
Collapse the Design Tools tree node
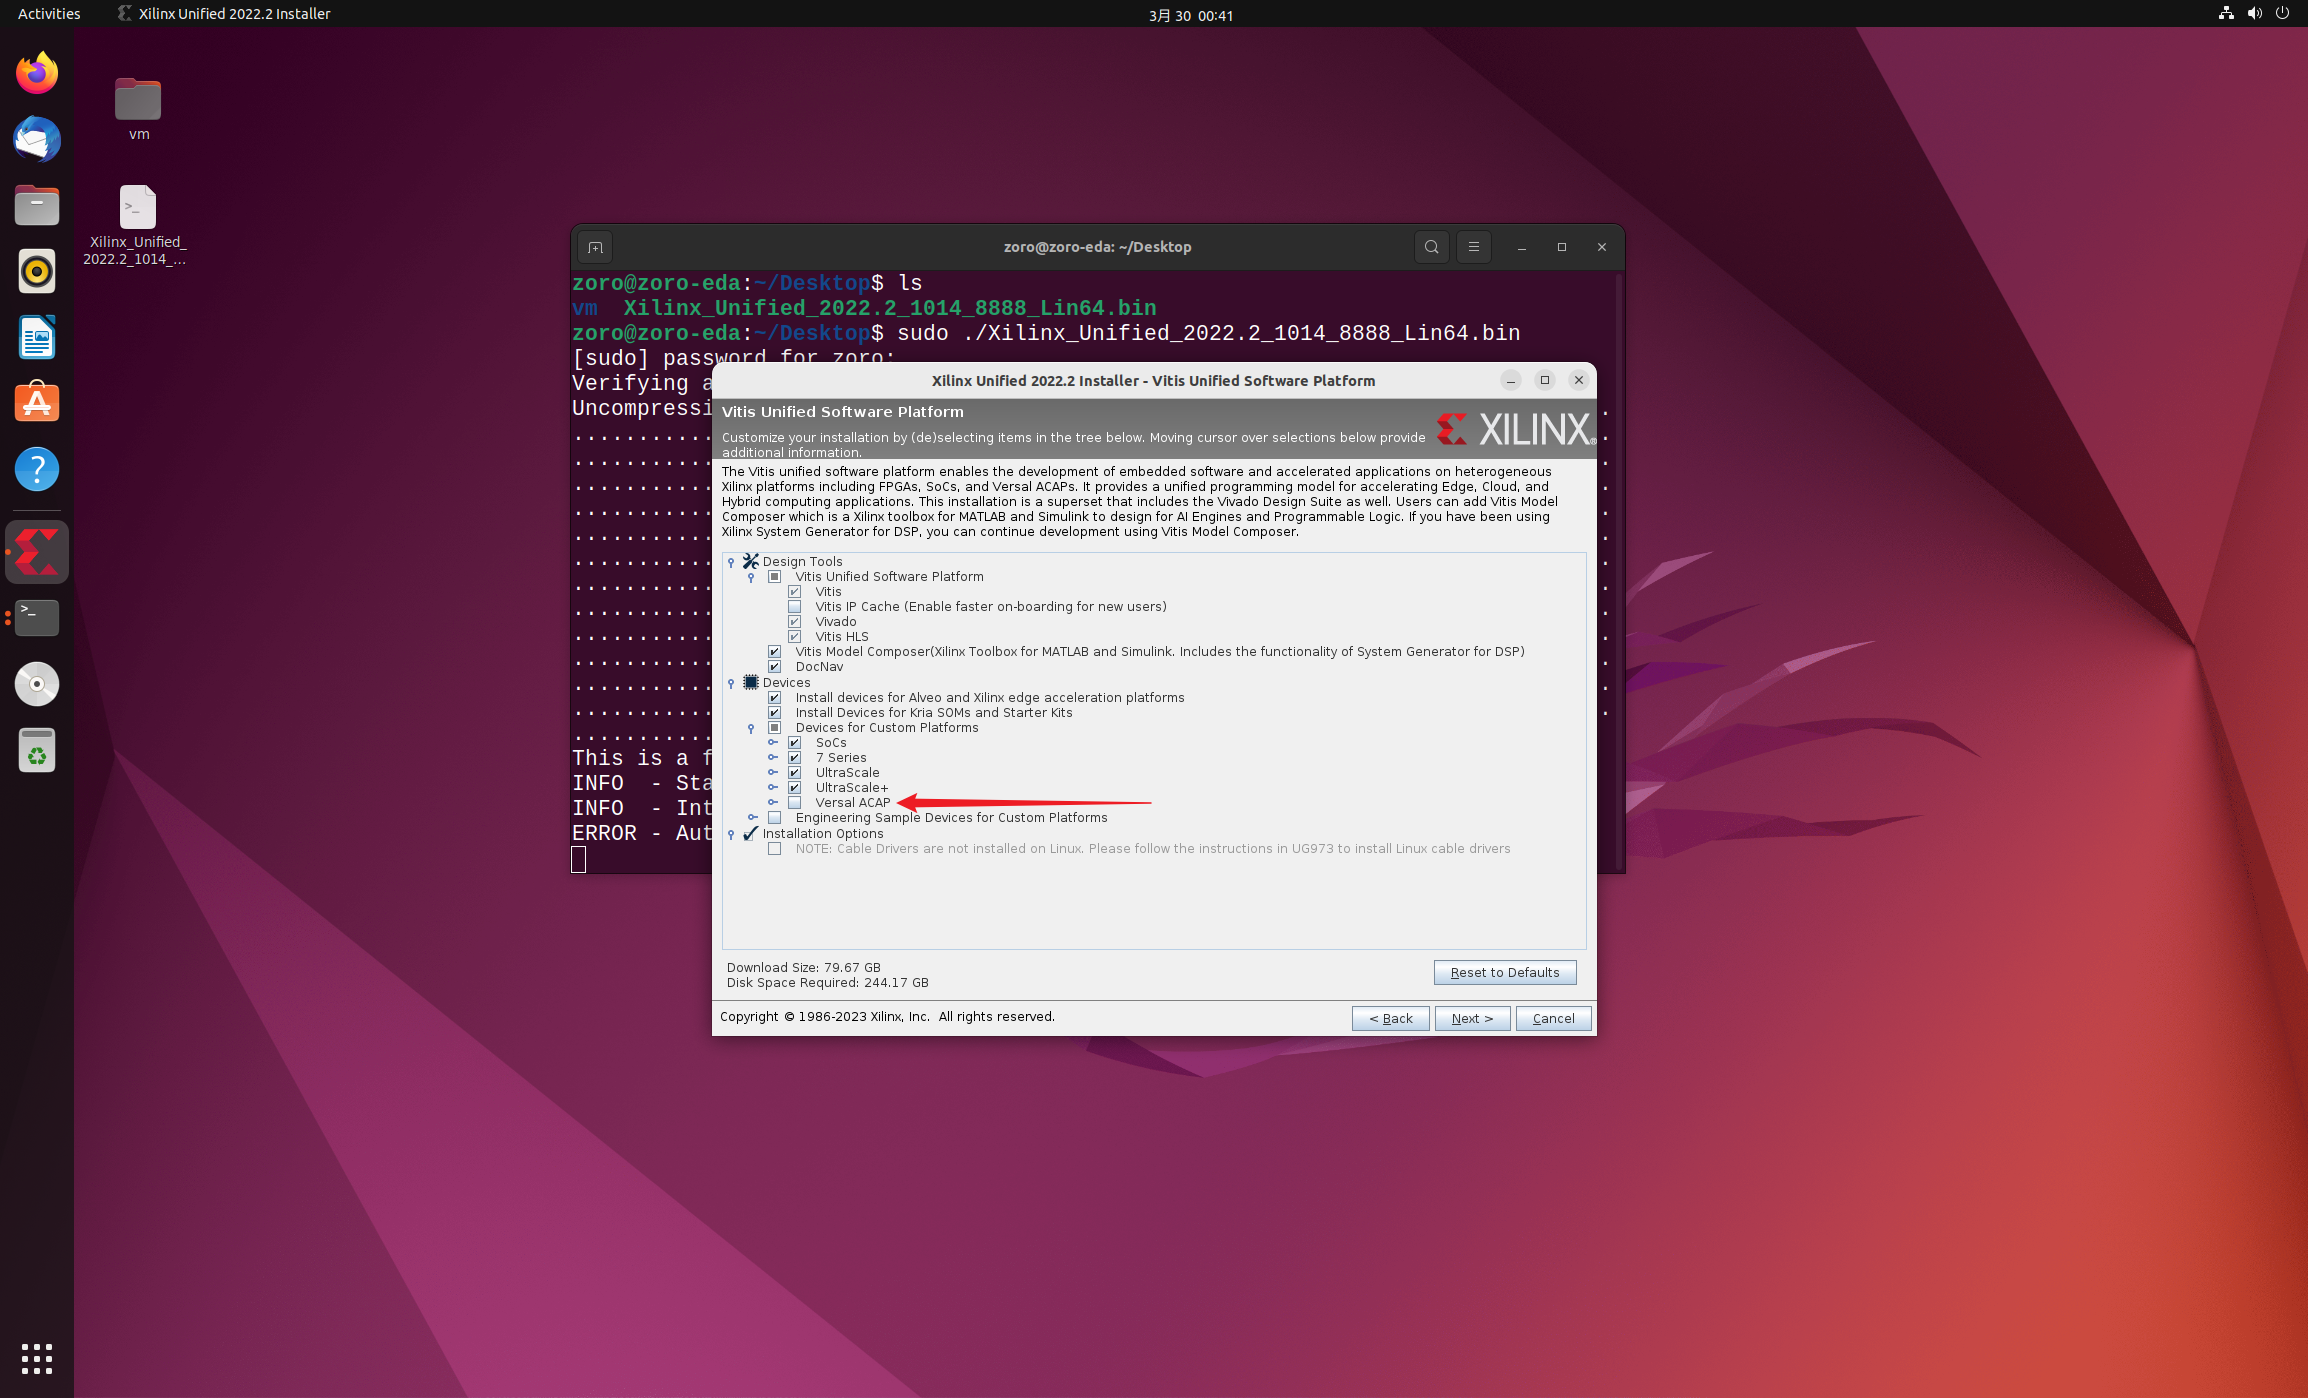click(731, 562)
